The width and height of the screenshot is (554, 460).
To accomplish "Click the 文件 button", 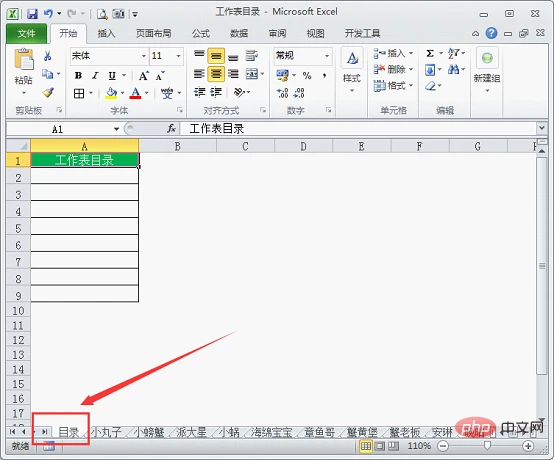I will tap(26, 34).
